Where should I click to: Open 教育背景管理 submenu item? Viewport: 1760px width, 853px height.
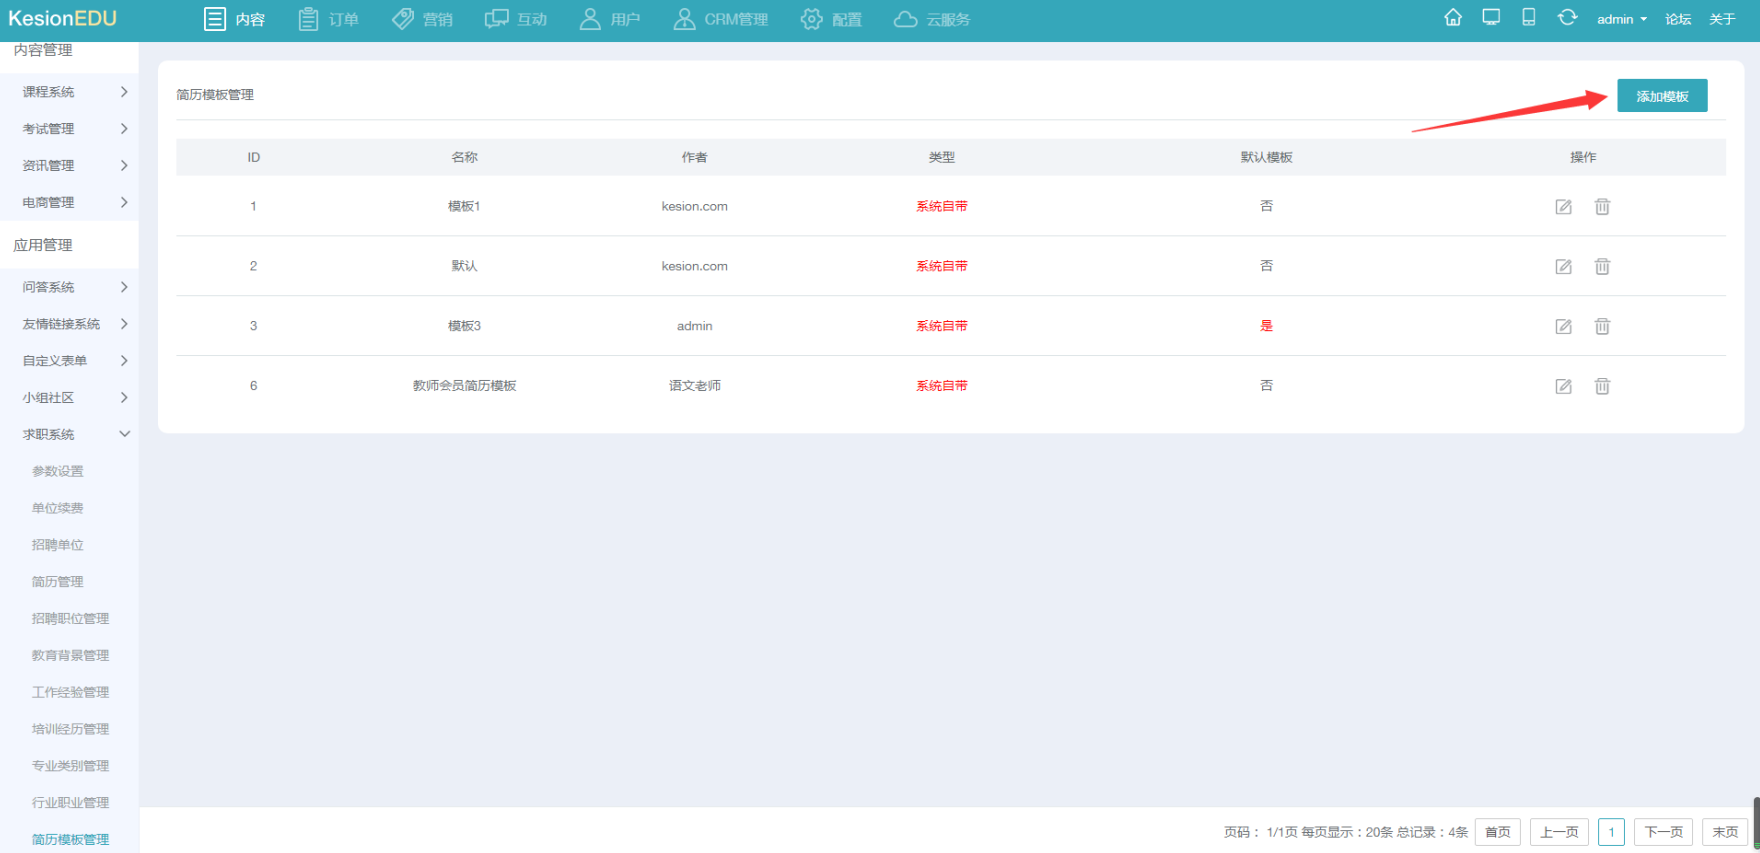(x=70, y=656)
